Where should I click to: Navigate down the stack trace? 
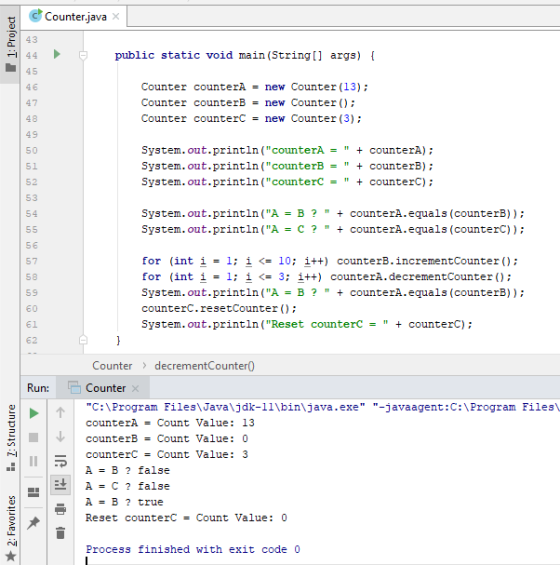click(x=60, y=436)
